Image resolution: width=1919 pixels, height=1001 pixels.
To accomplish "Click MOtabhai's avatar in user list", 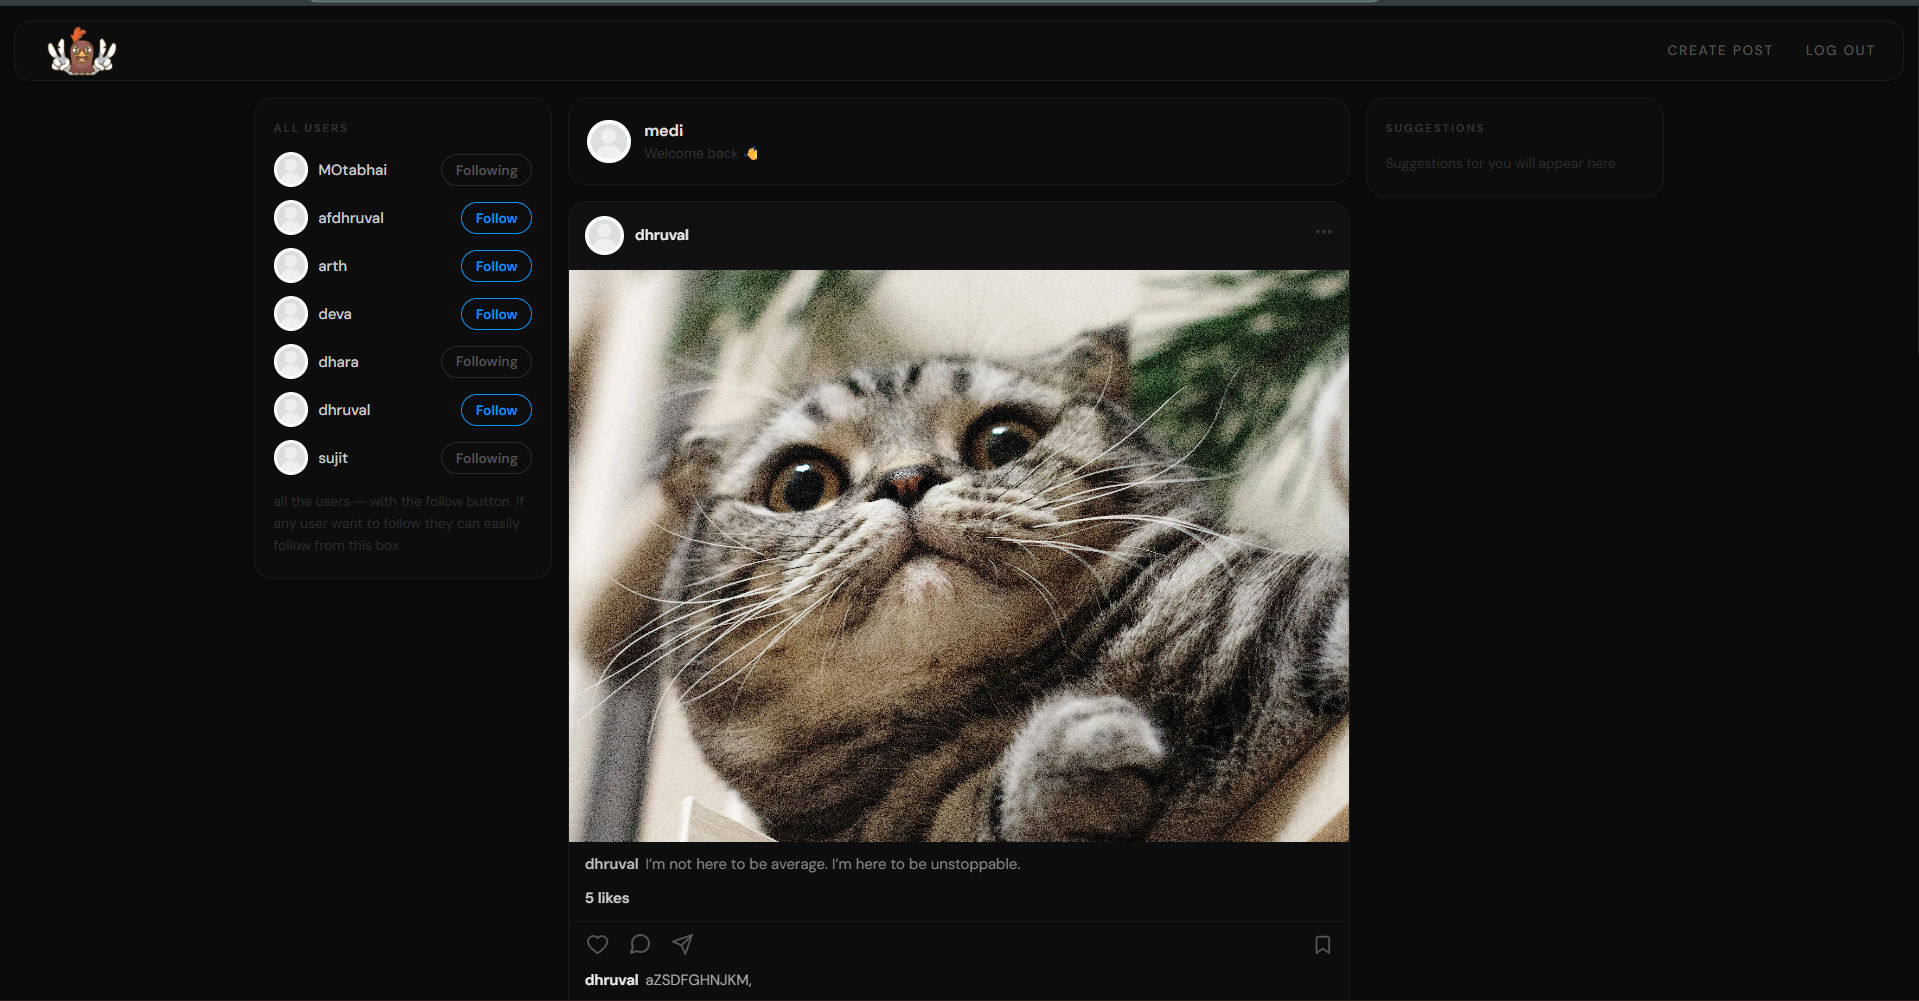I will coord(291,170).
